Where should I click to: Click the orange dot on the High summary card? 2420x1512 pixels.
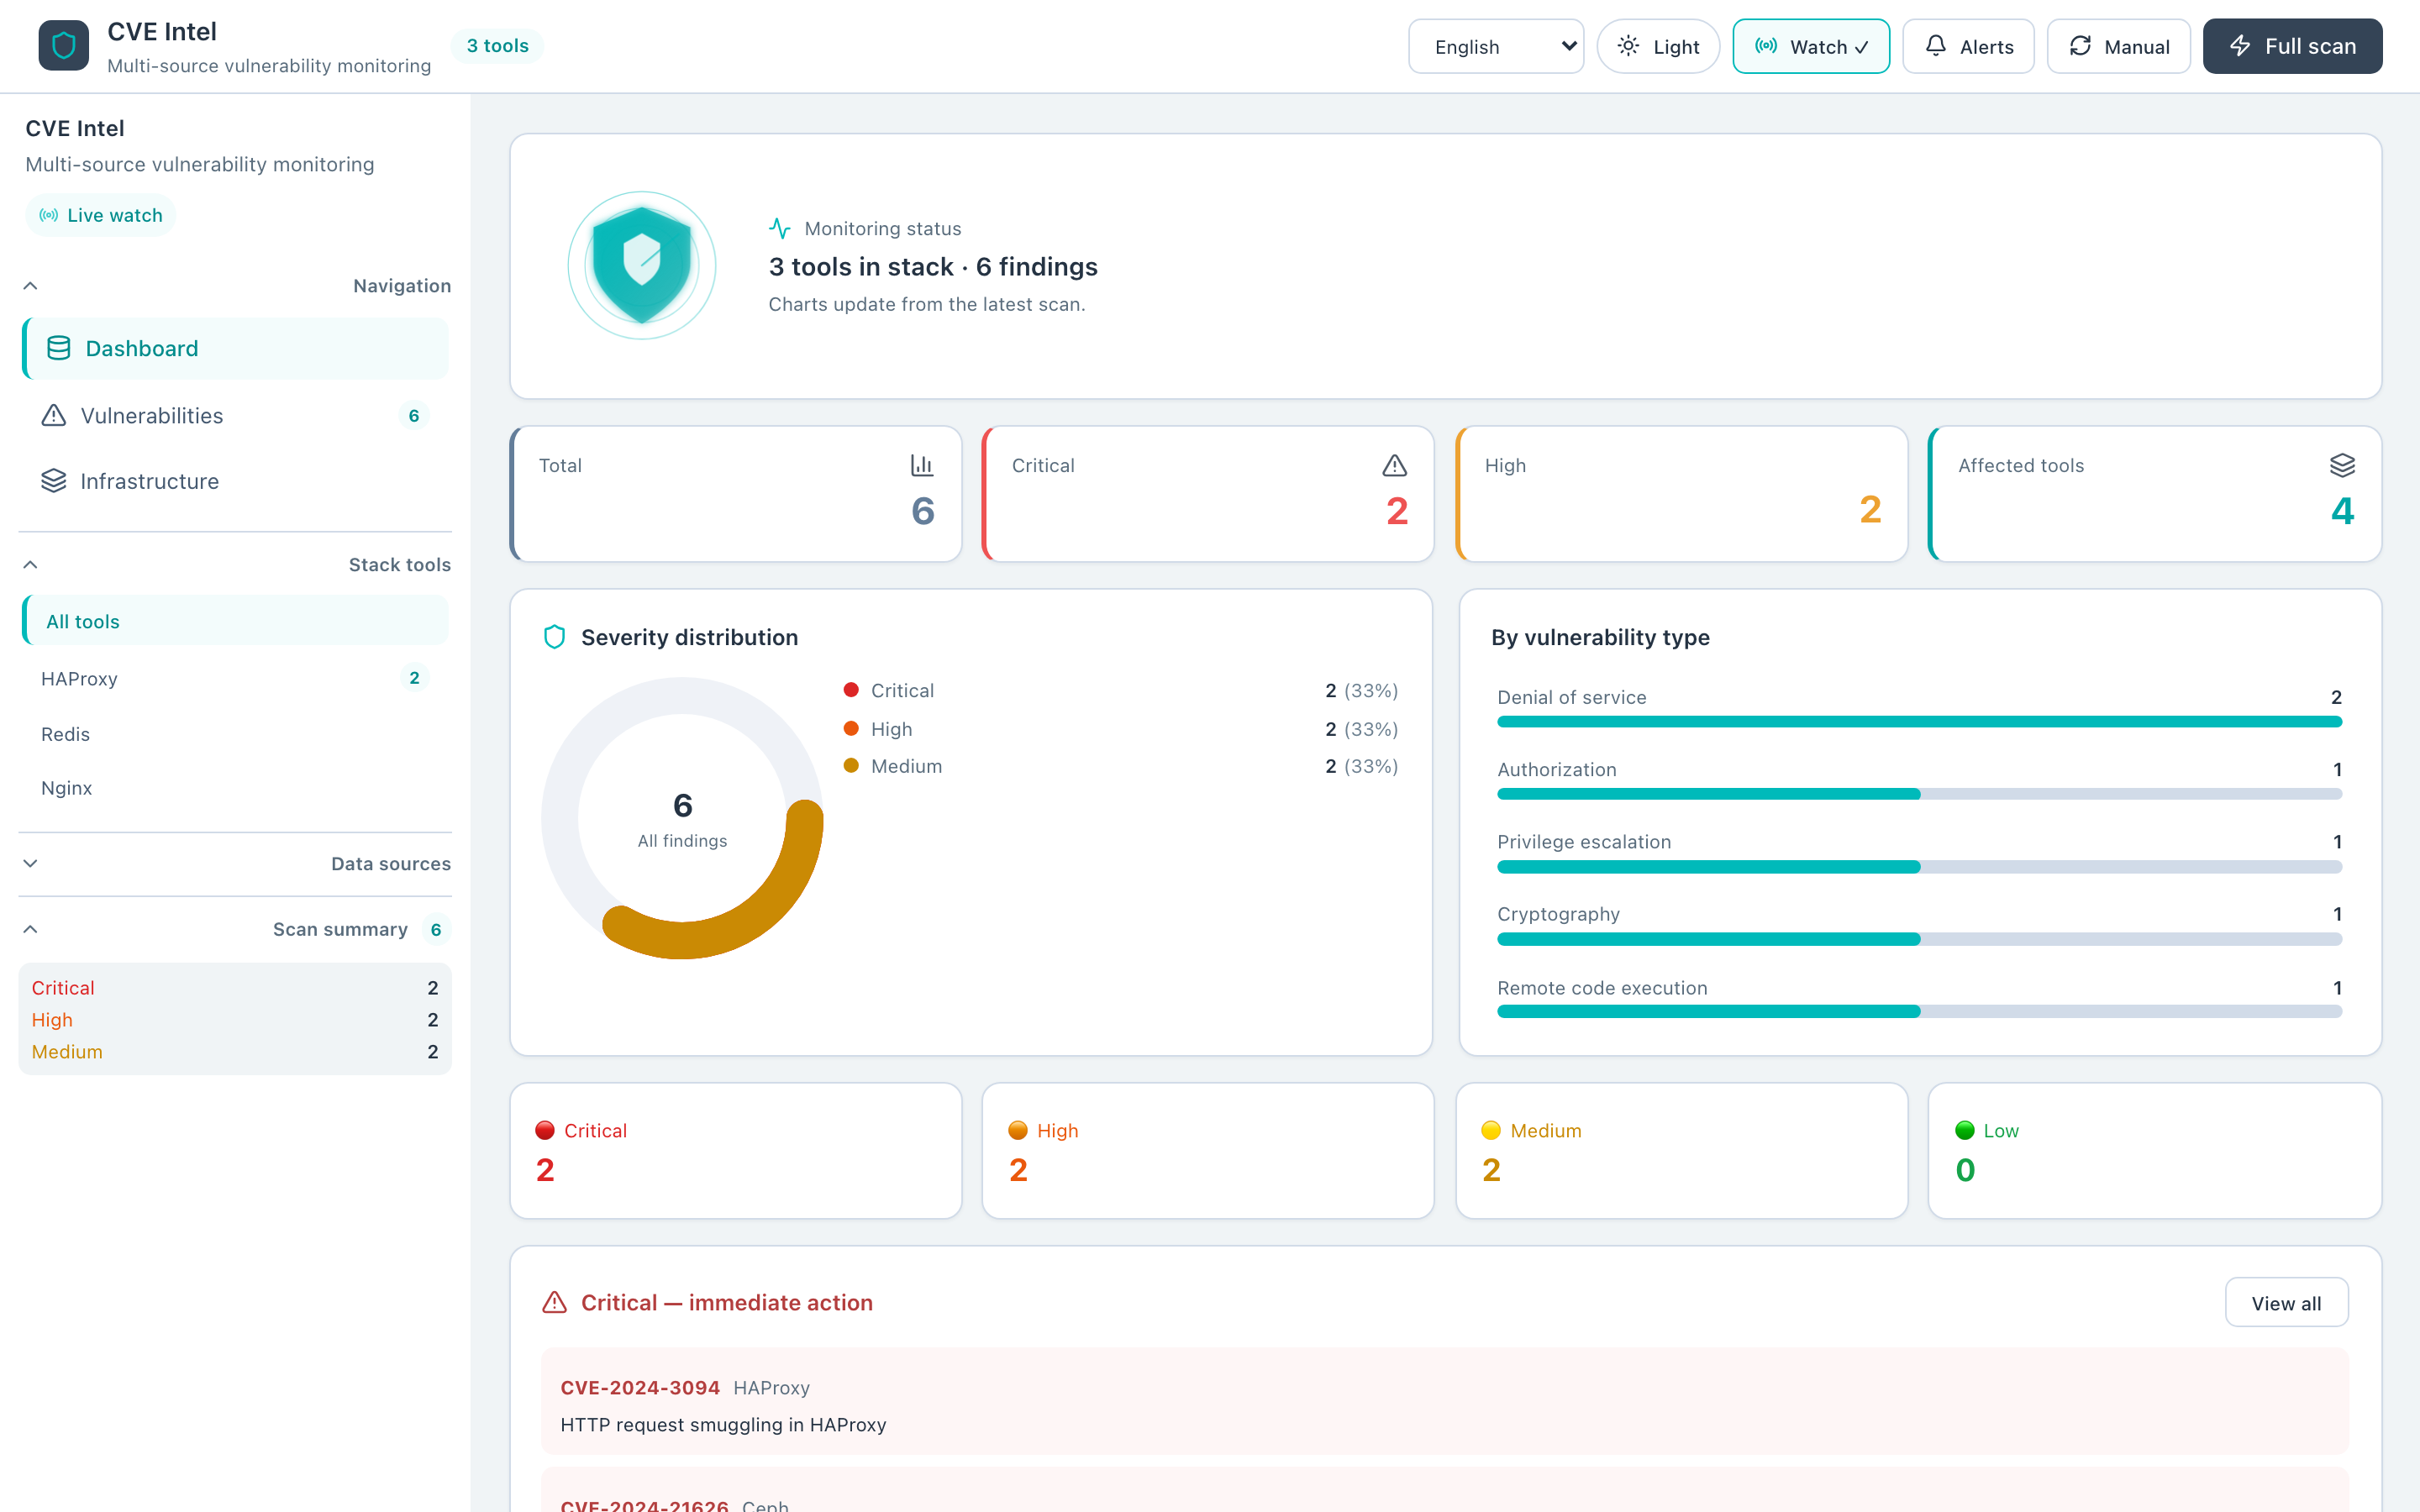(1018, 1130)
